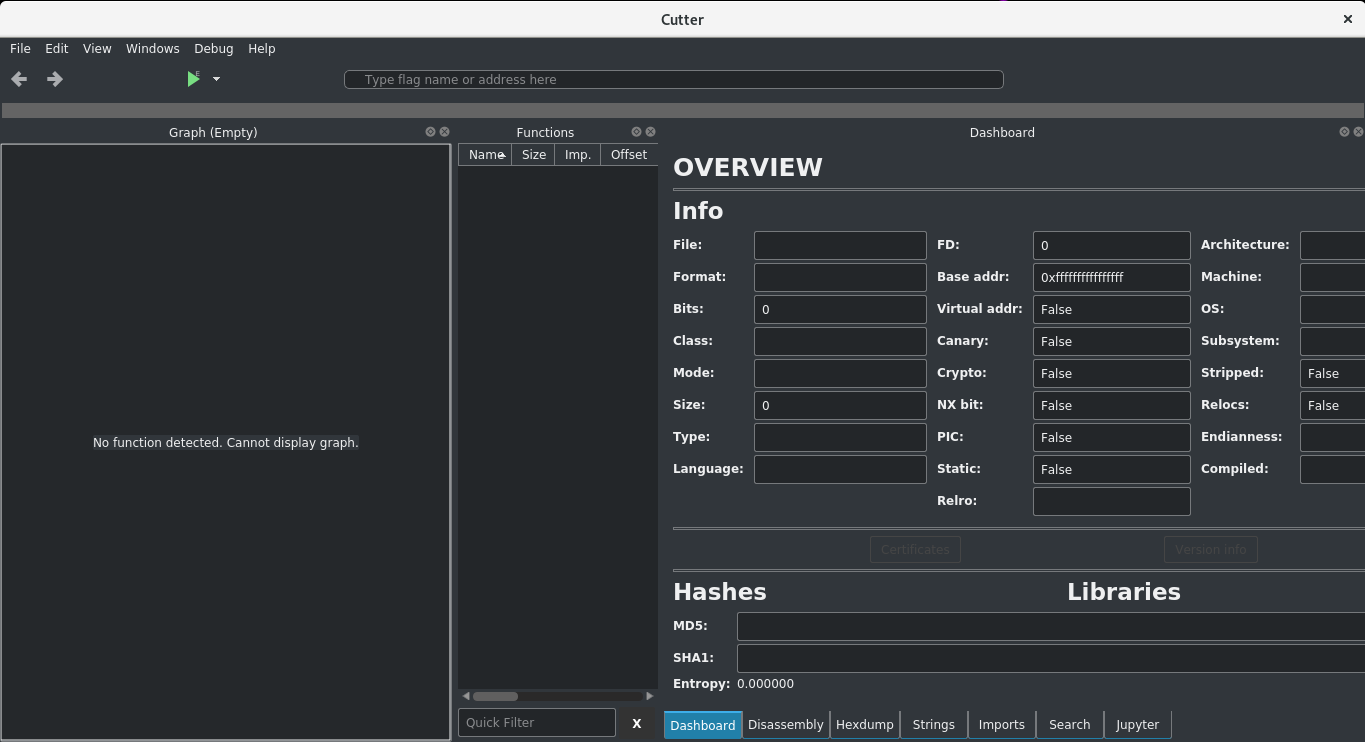
Task: Open the View menu
Action: (97, 48)
